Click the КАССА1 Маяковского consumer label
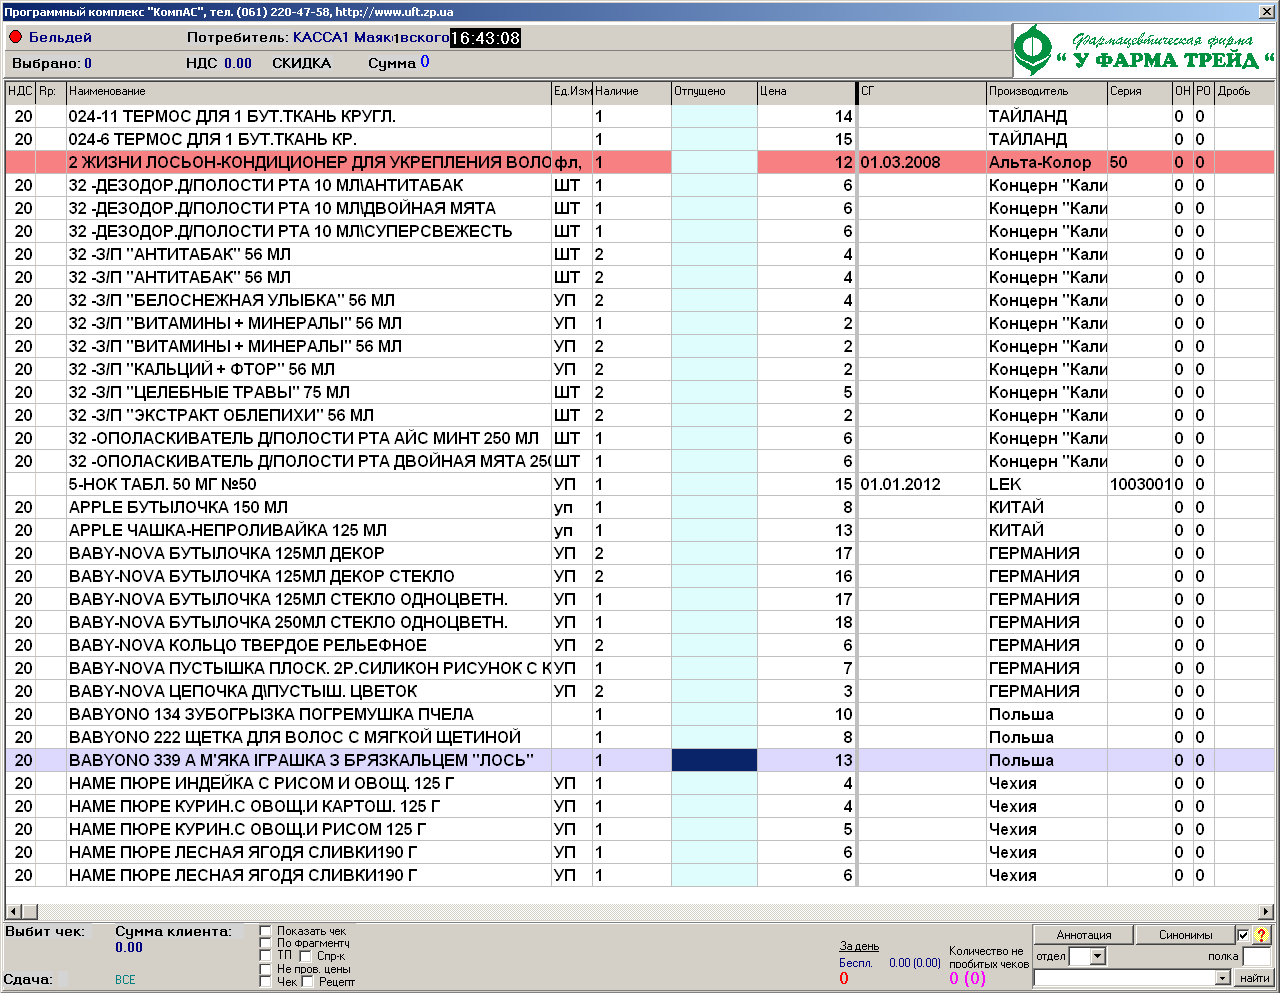This screenshot has width=1280, height=993. point(371,37)
